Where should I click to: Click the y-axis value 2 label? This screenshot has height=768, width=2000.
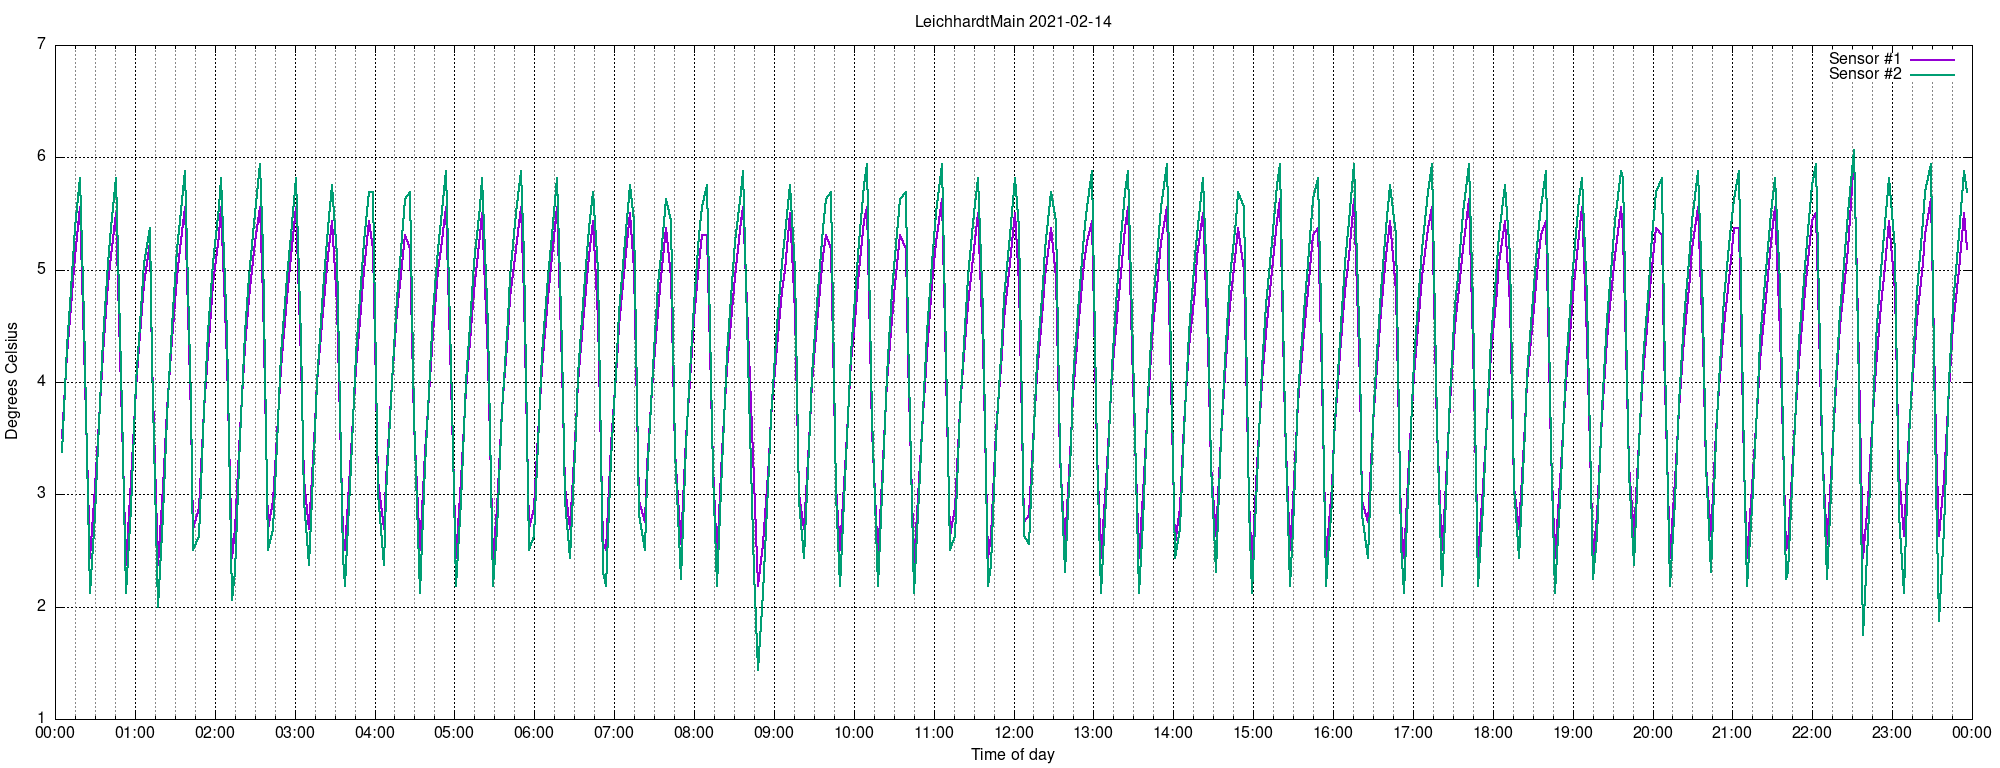[x=42, y=606]
